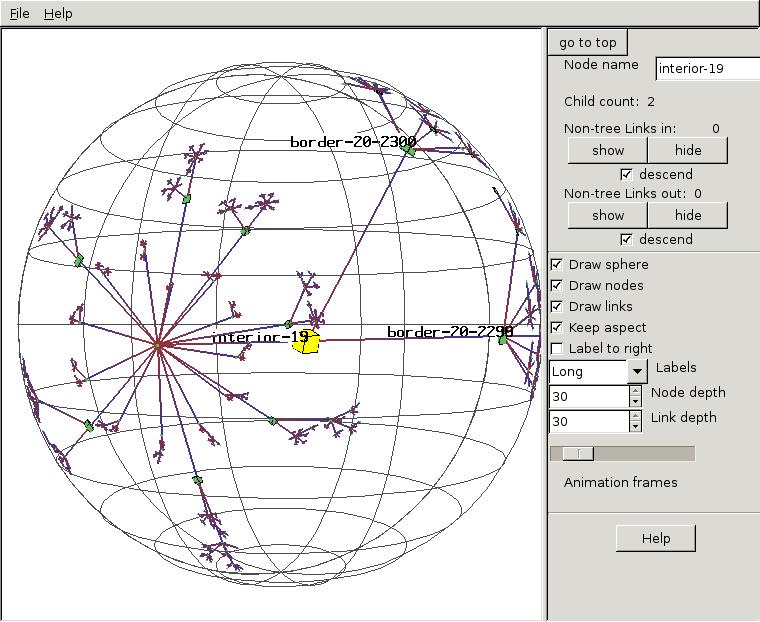Click into the Node name field
The image size is (760, 622).
pyautogui.click(x=708, y=68)
